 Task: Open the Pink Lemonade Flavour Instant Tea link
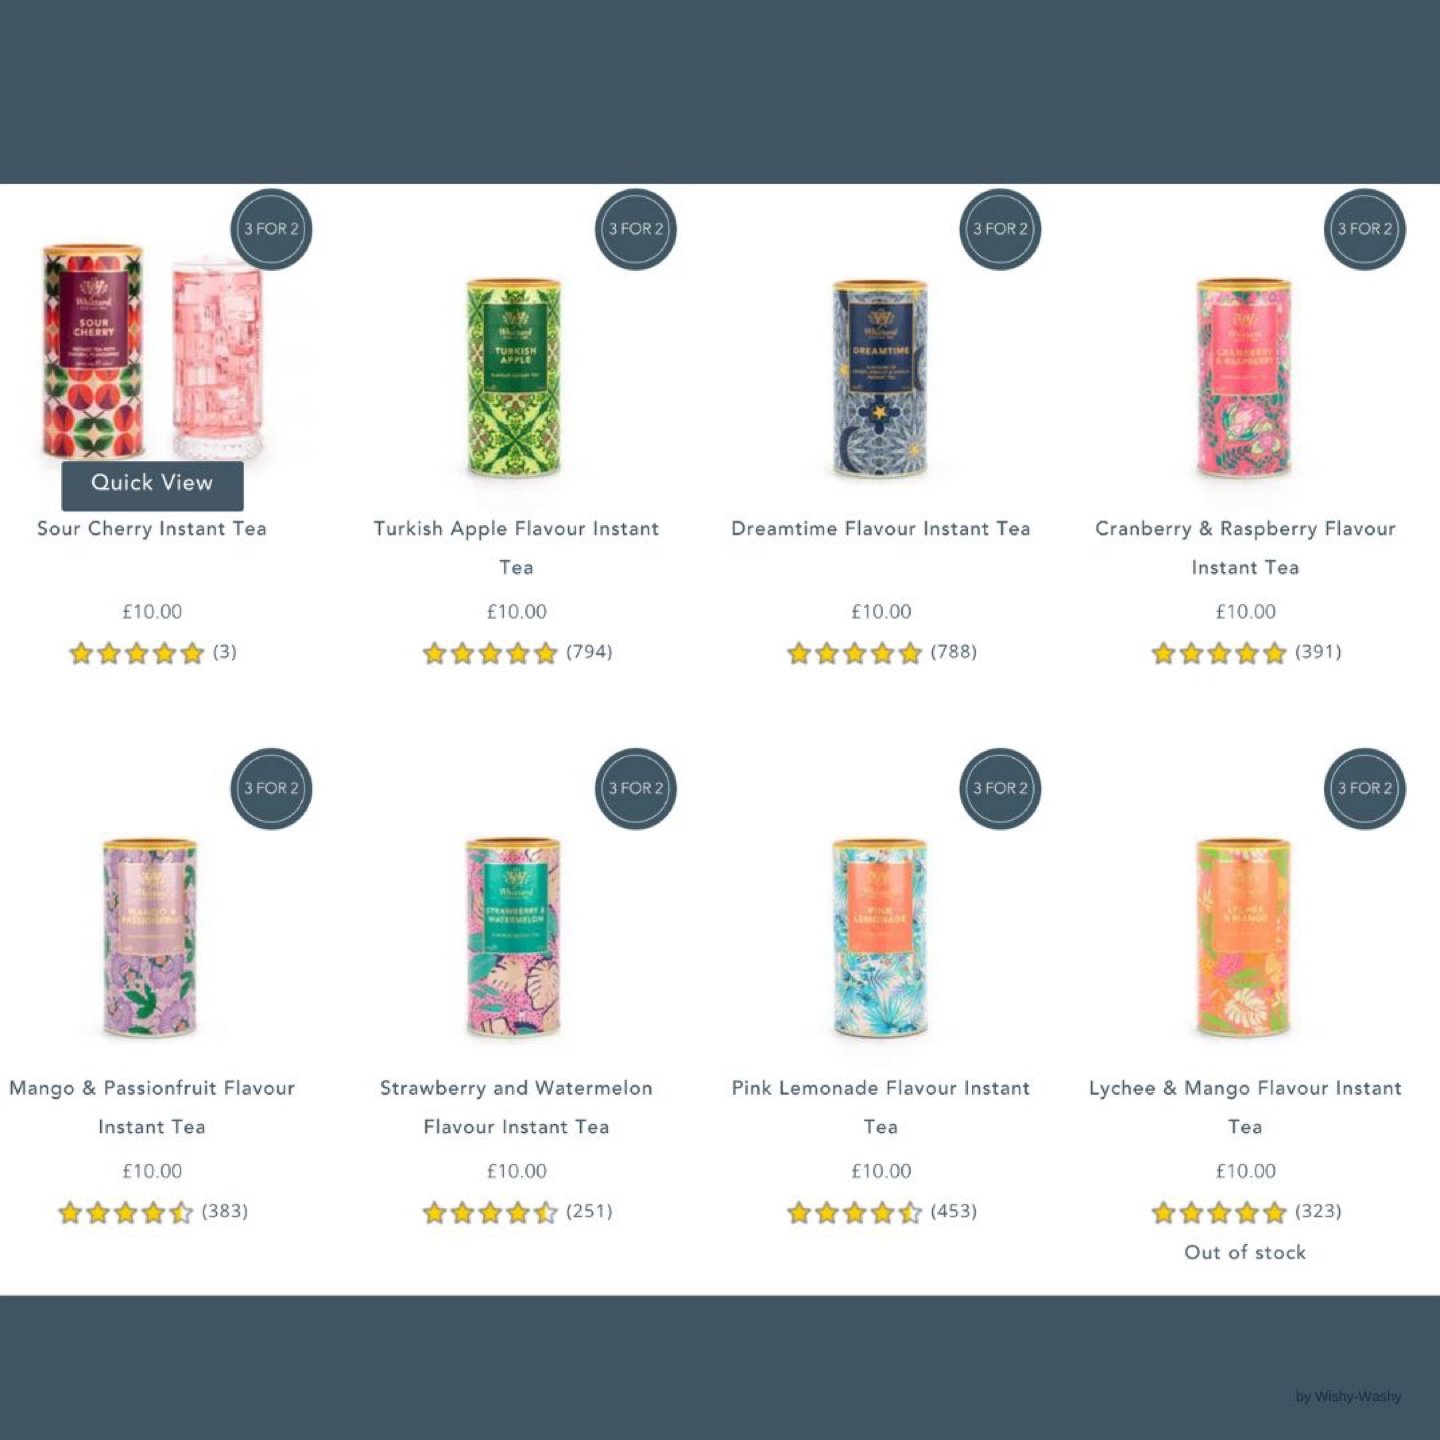pyautogui.click(x=880, y=1107)
